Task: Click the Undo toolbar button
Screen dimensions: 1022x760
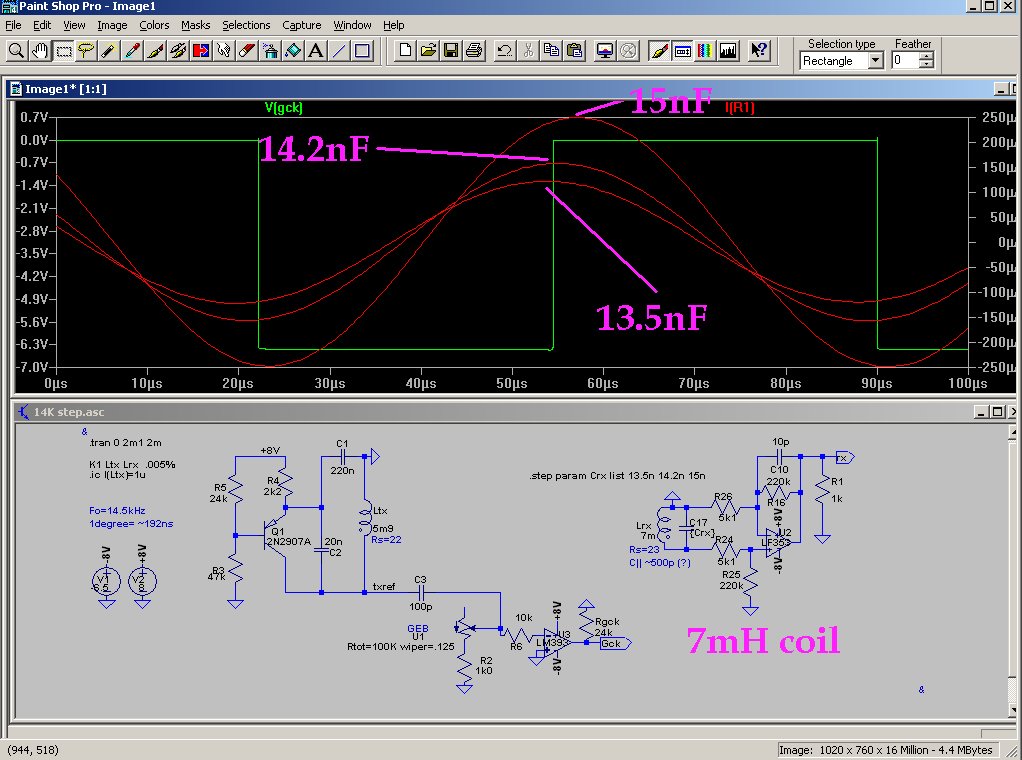Action: [505, 50]
